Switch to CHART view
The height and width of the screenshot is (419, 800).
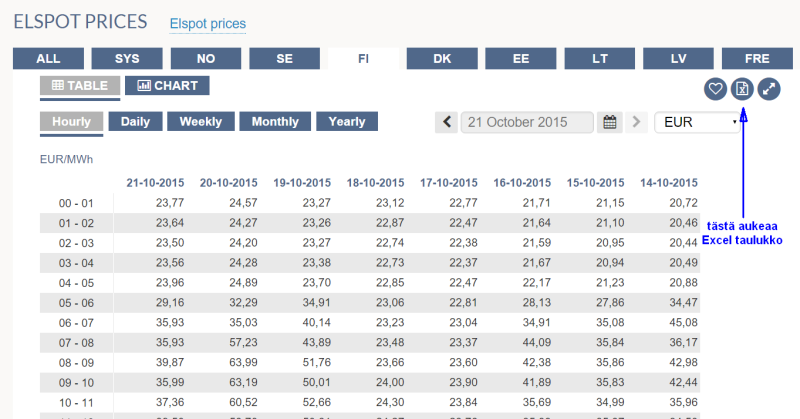pyautogui.click(x=168, y=86)
